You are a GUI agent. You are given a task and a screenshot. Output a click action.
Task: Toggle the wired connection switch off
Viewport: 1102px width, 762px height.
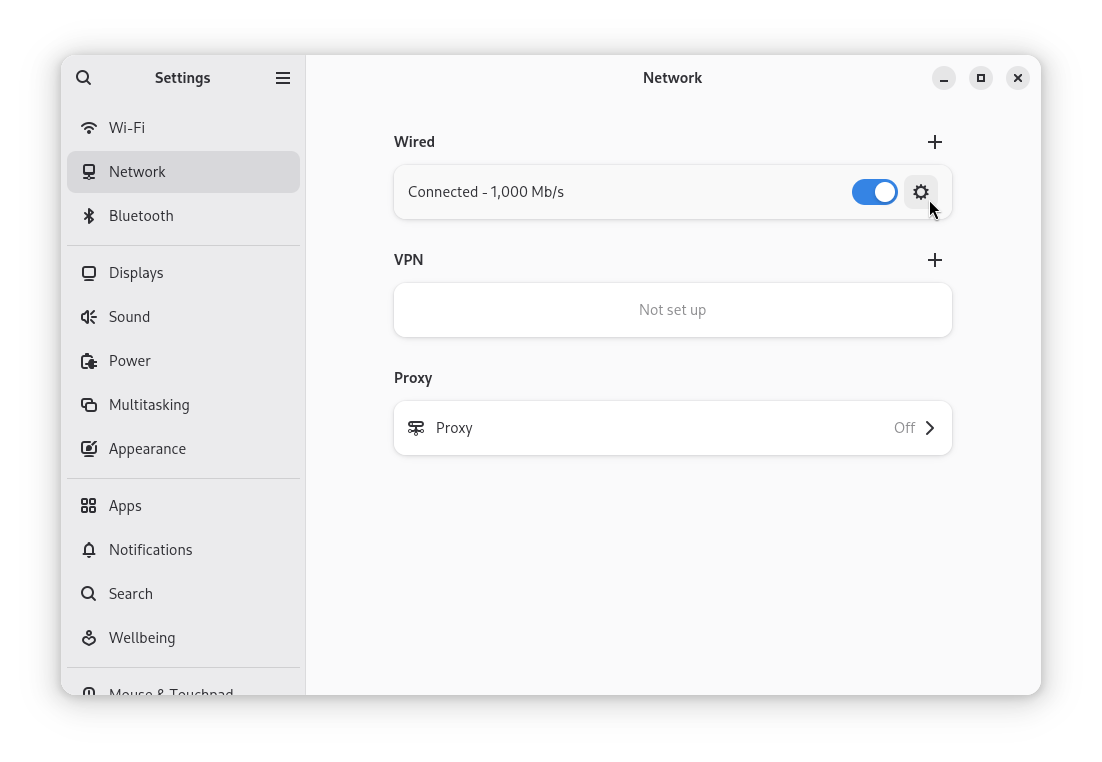click(874, 192)
